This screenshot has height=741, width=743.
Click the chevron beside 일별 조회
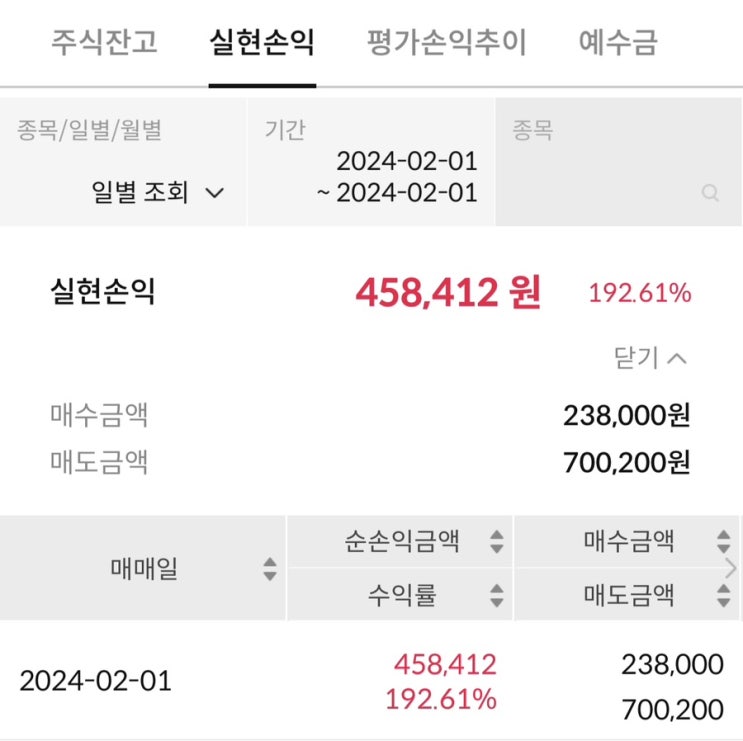214,193
